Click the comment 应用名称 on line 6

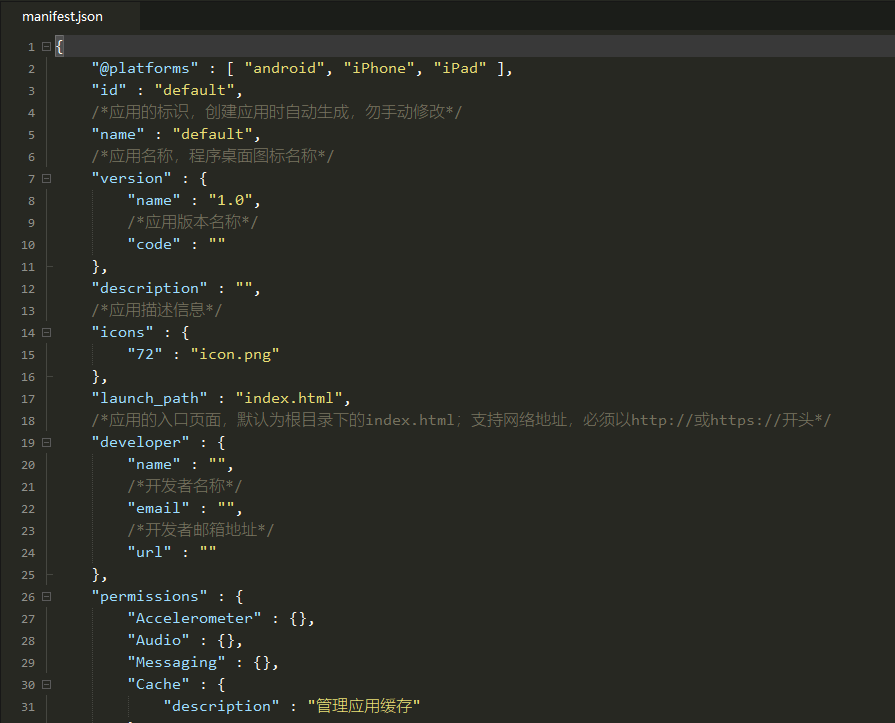tap(213, 156)
